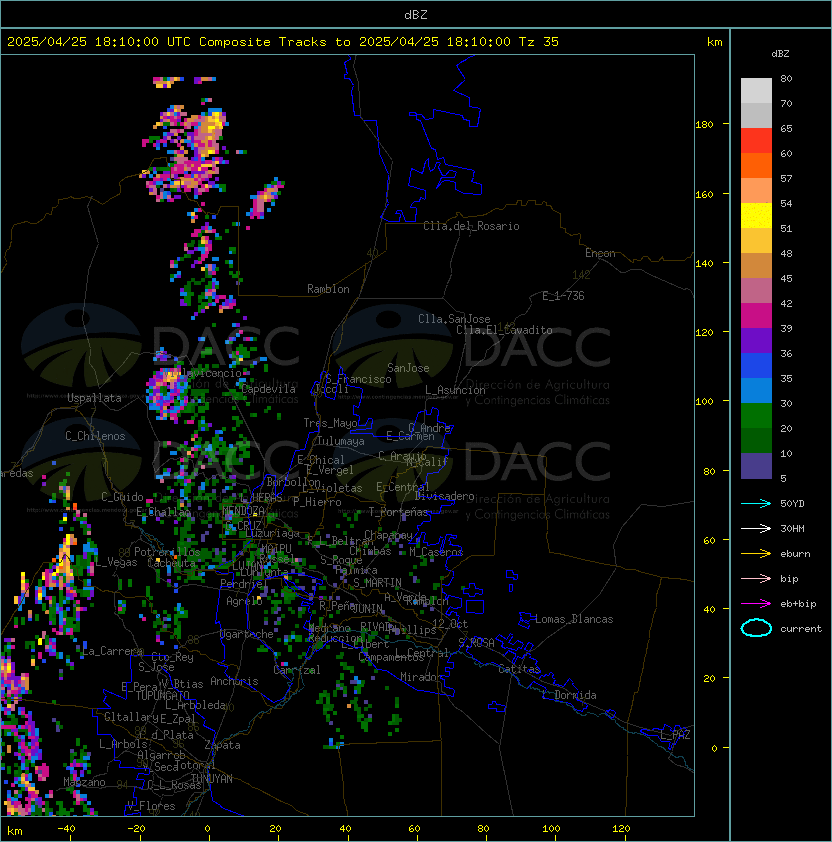Select the 'Tres_Mayo' map label
Image resolution: width=832 pixels, height=842 pixels.
330,423
